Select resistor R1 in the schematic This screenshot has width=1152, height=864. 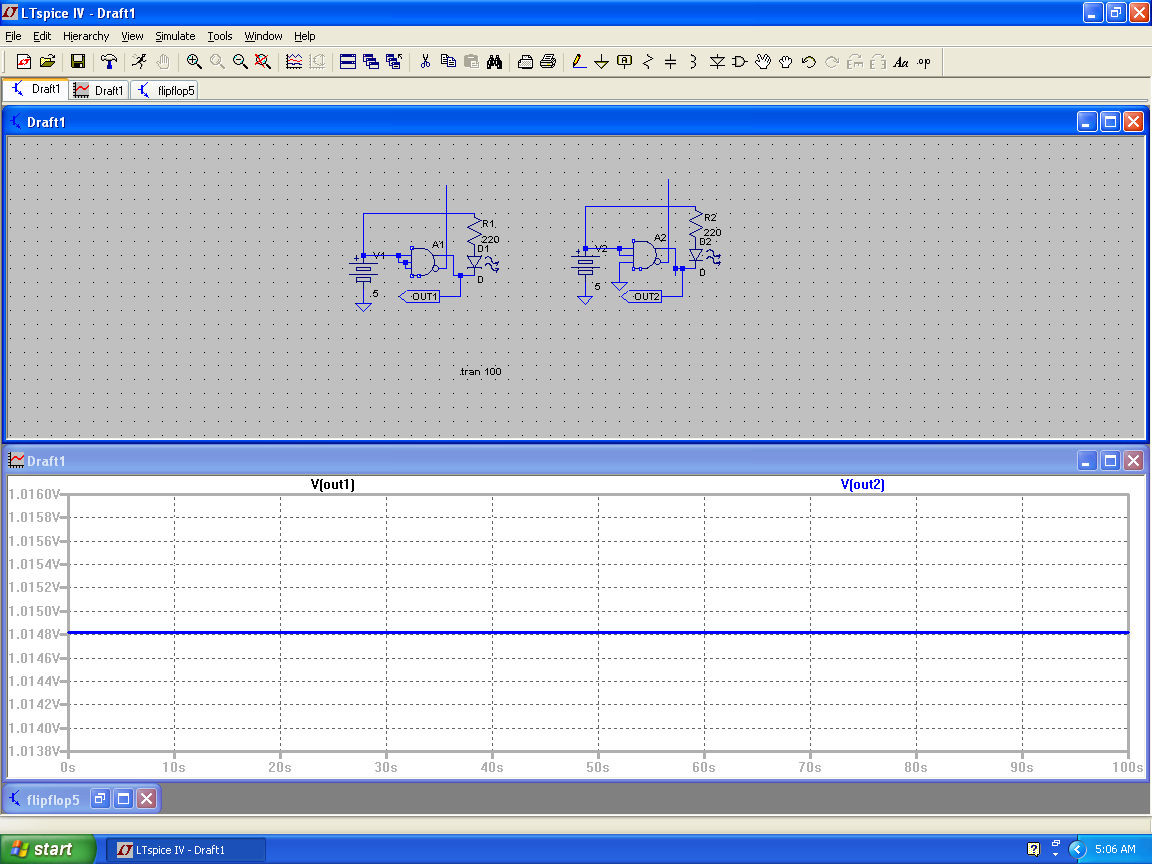click(475, 230)
